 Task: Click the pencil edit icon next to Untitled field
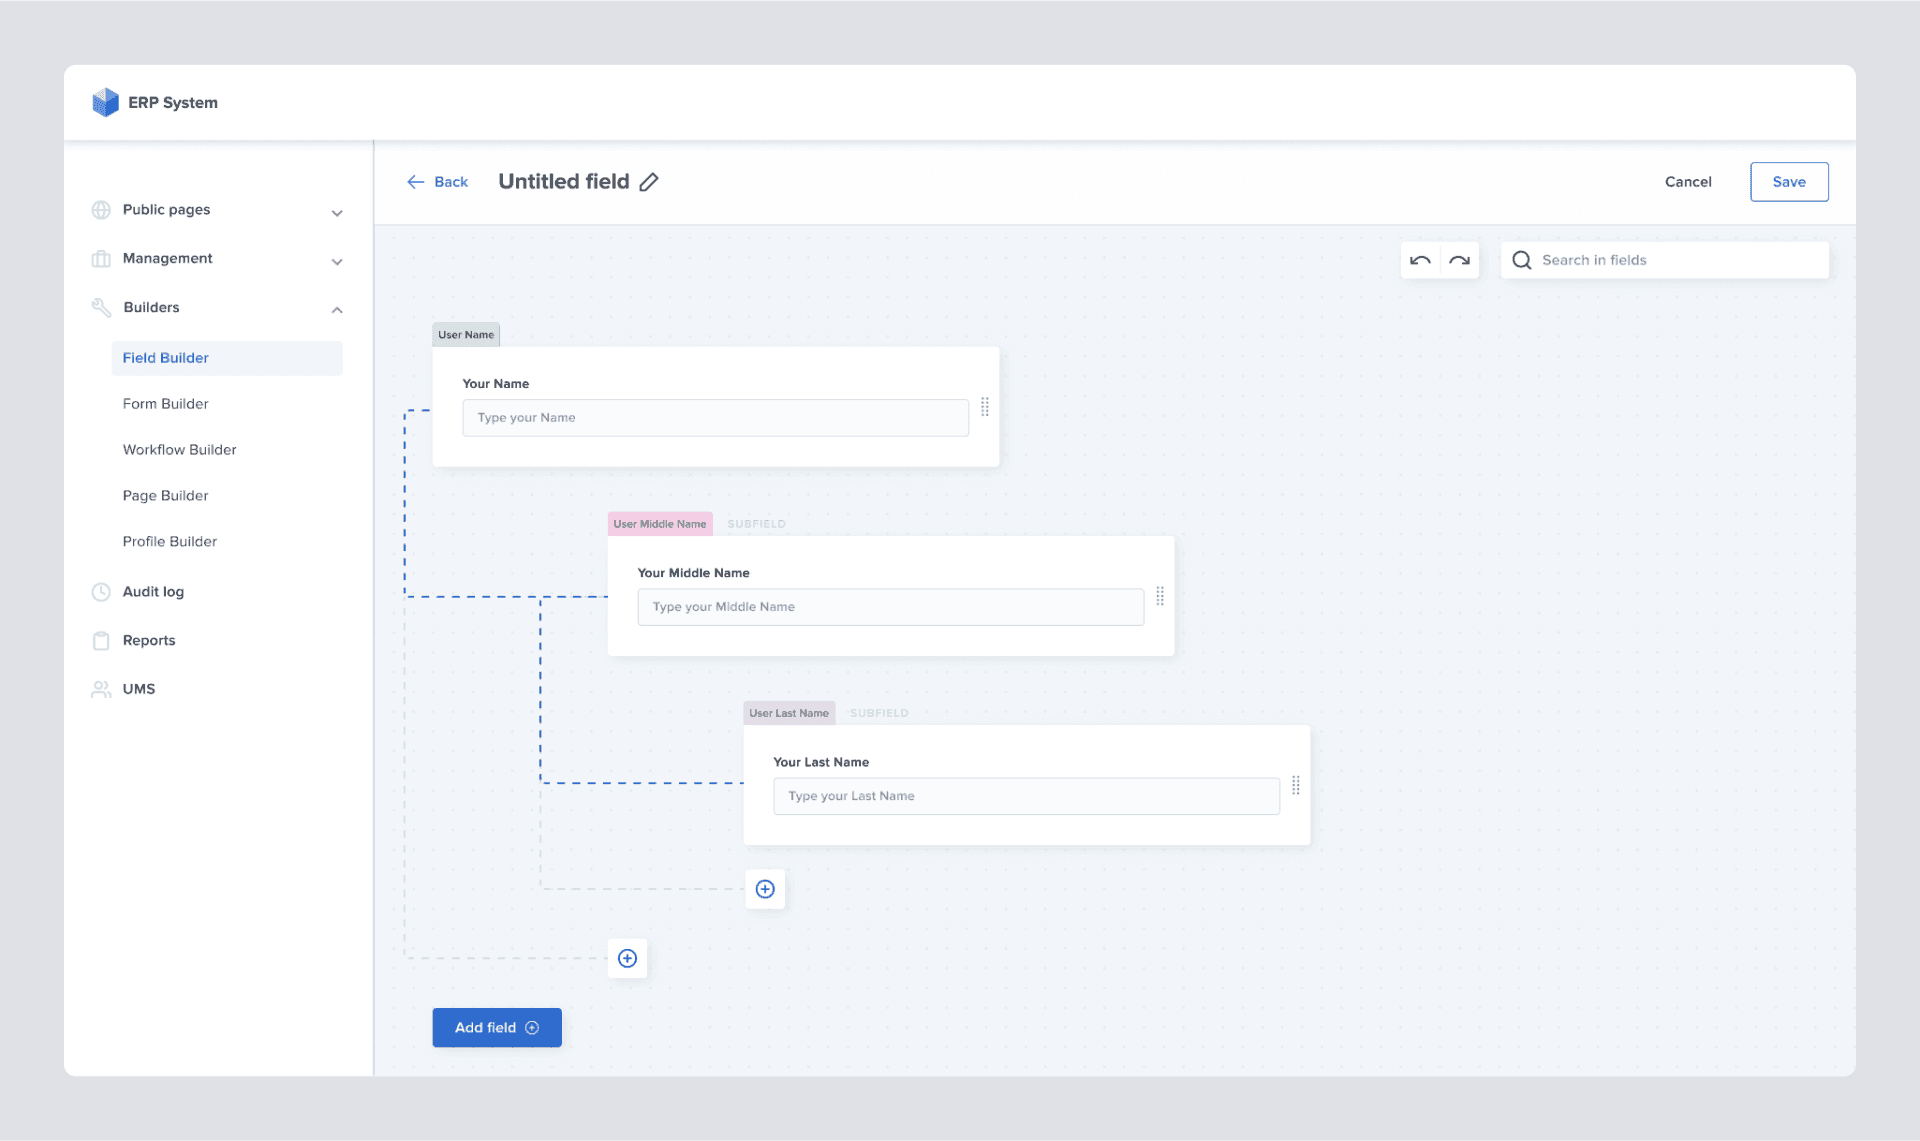point(649,182)
